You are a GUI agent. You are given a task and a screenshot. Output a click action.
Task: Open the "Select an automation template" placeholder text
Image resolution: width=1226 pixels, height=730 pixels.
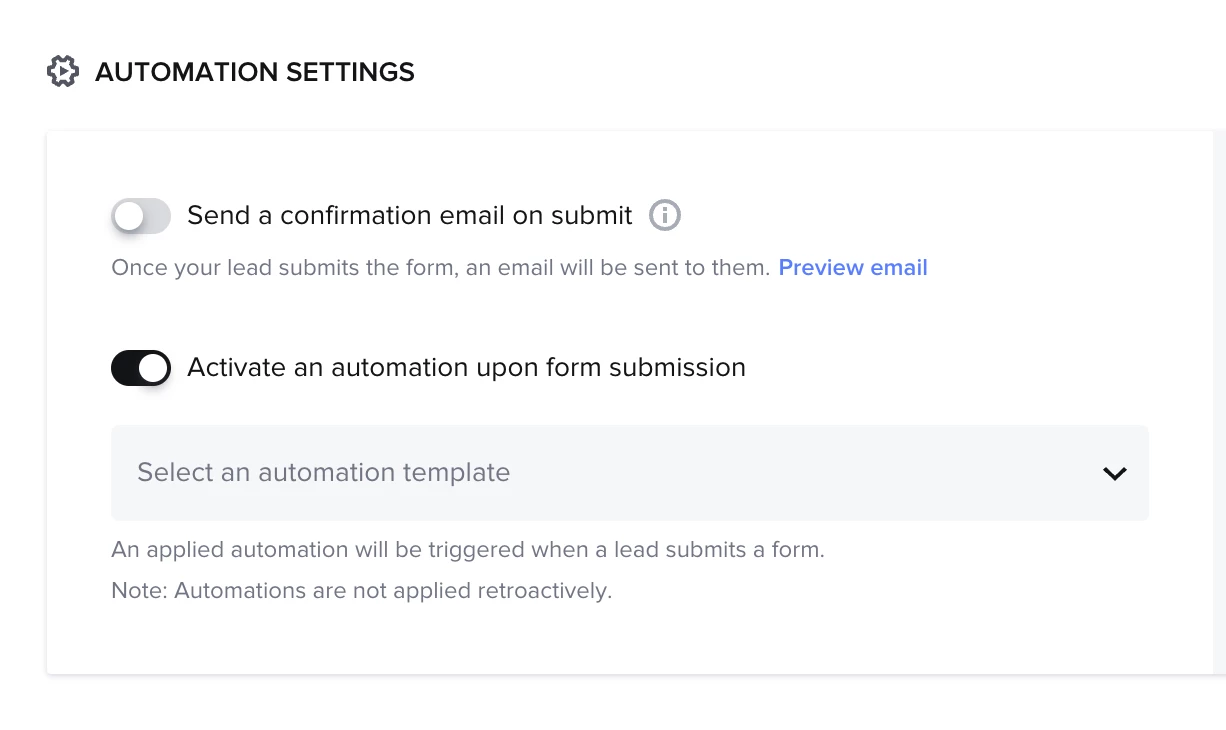coord(323,473)
